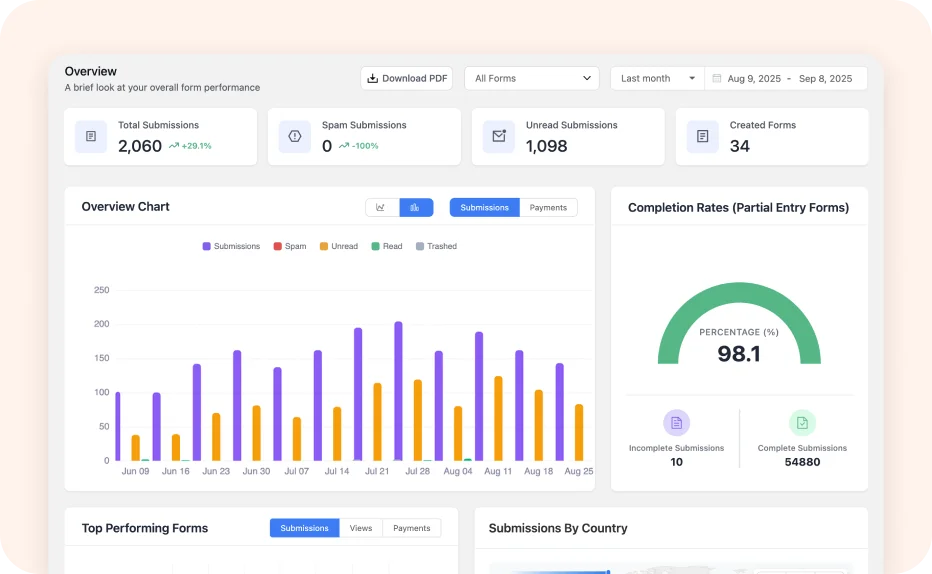Click the Spam Submissions hexagon icon
Viewport: 932px width, 574px height.
[295, 136]
